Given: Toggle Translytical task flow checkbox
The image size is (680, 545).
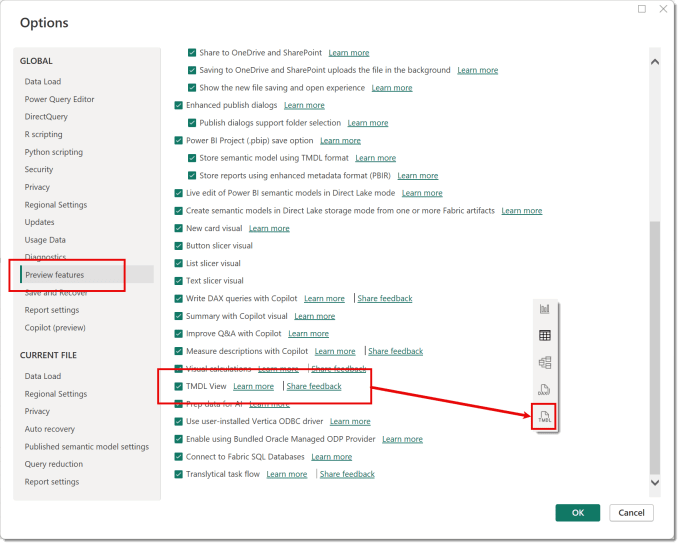Looking at the screenshot, I should coord(179,476).
